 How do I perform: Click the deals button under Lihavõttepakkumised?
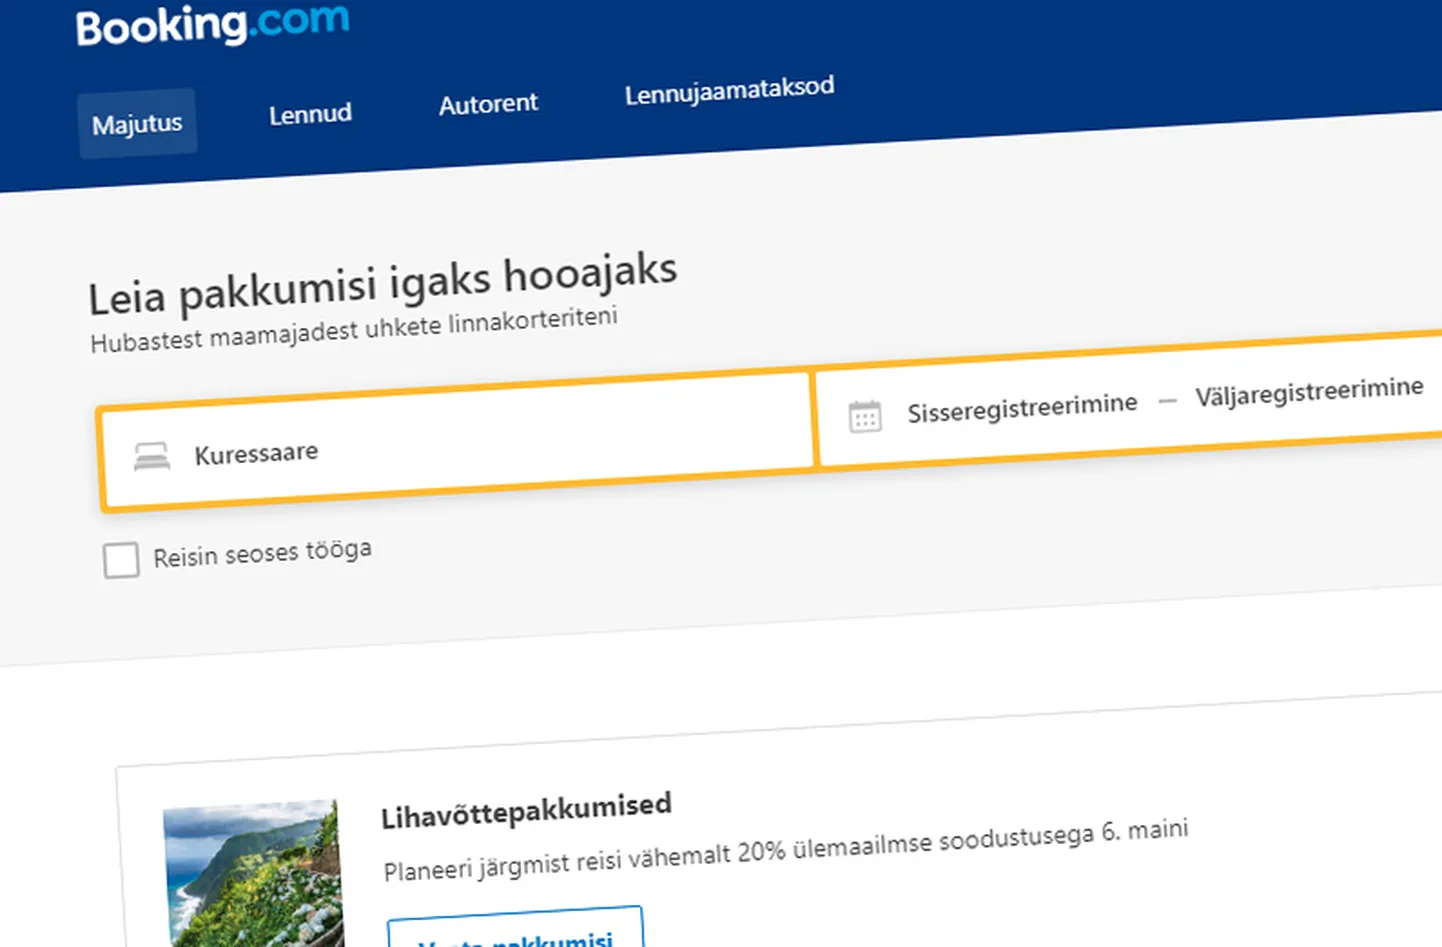tap(515, 928)
